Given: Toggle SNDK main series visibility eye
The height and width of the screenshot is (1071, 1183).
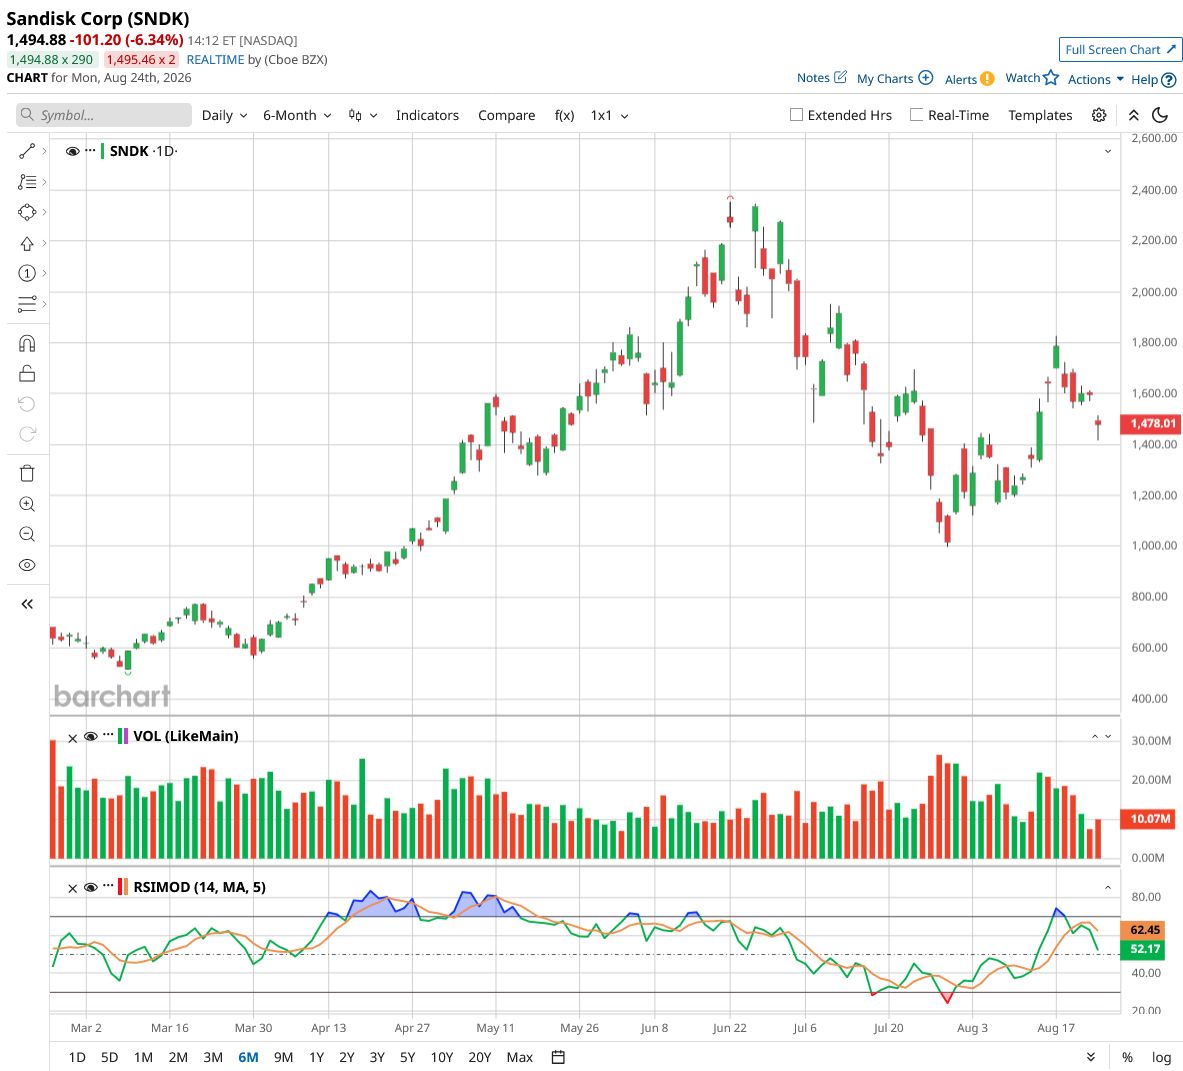Looking at the screenshot, I should pos(72,151).
